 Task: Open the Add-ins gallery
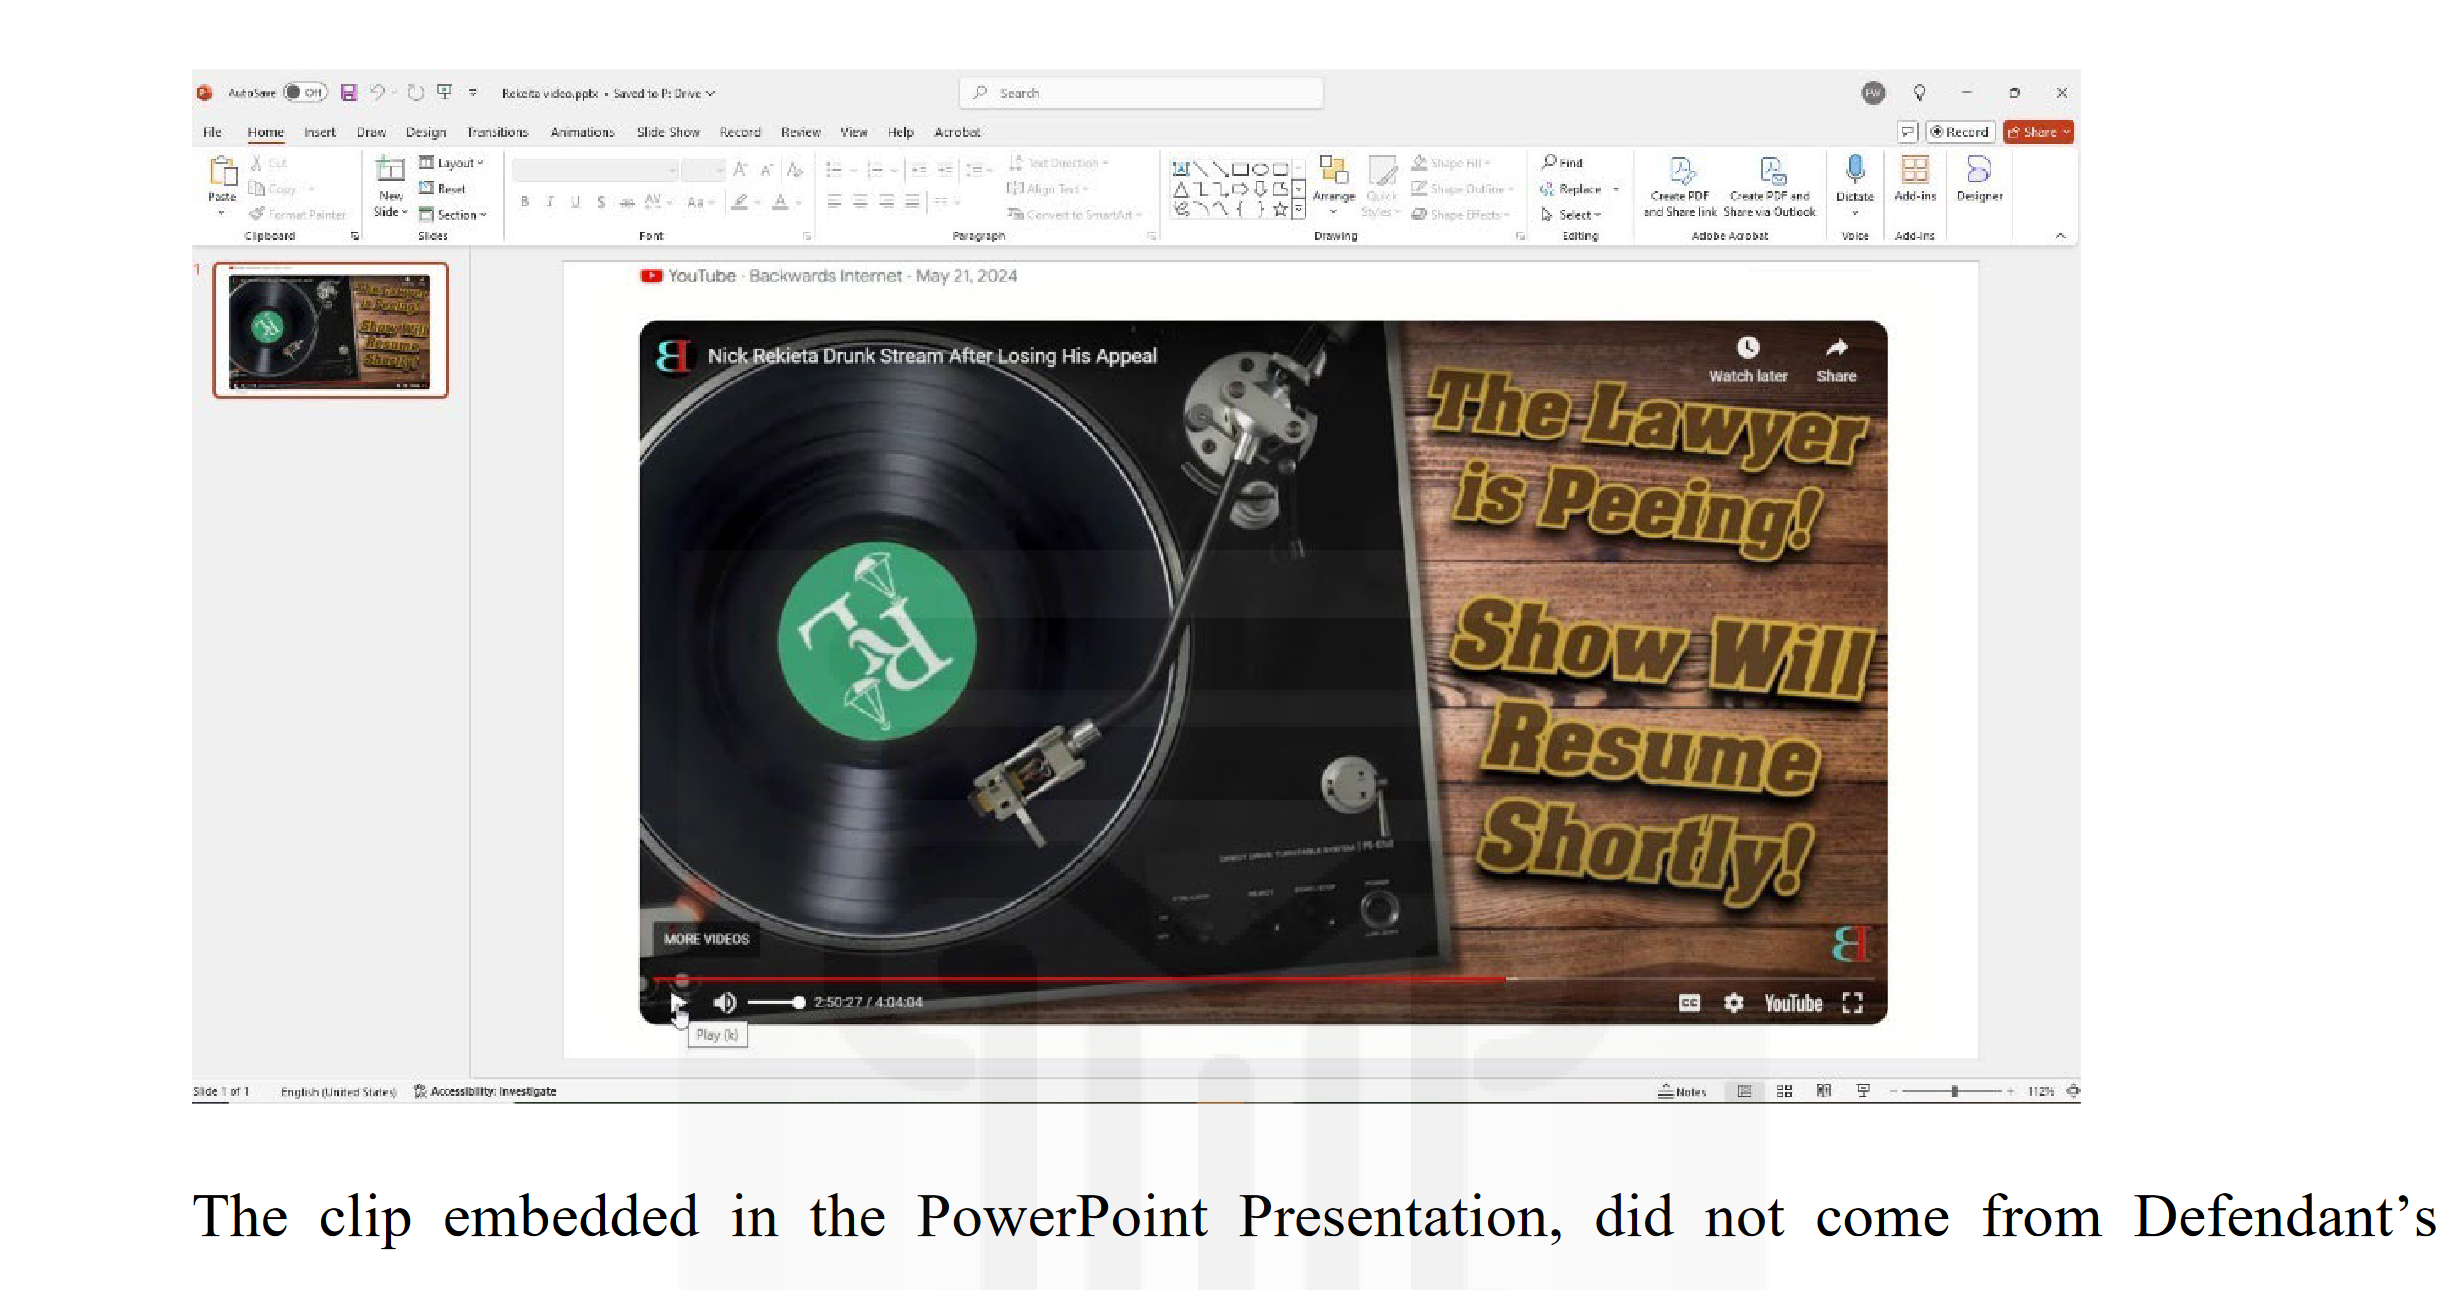pos(1915,178)
